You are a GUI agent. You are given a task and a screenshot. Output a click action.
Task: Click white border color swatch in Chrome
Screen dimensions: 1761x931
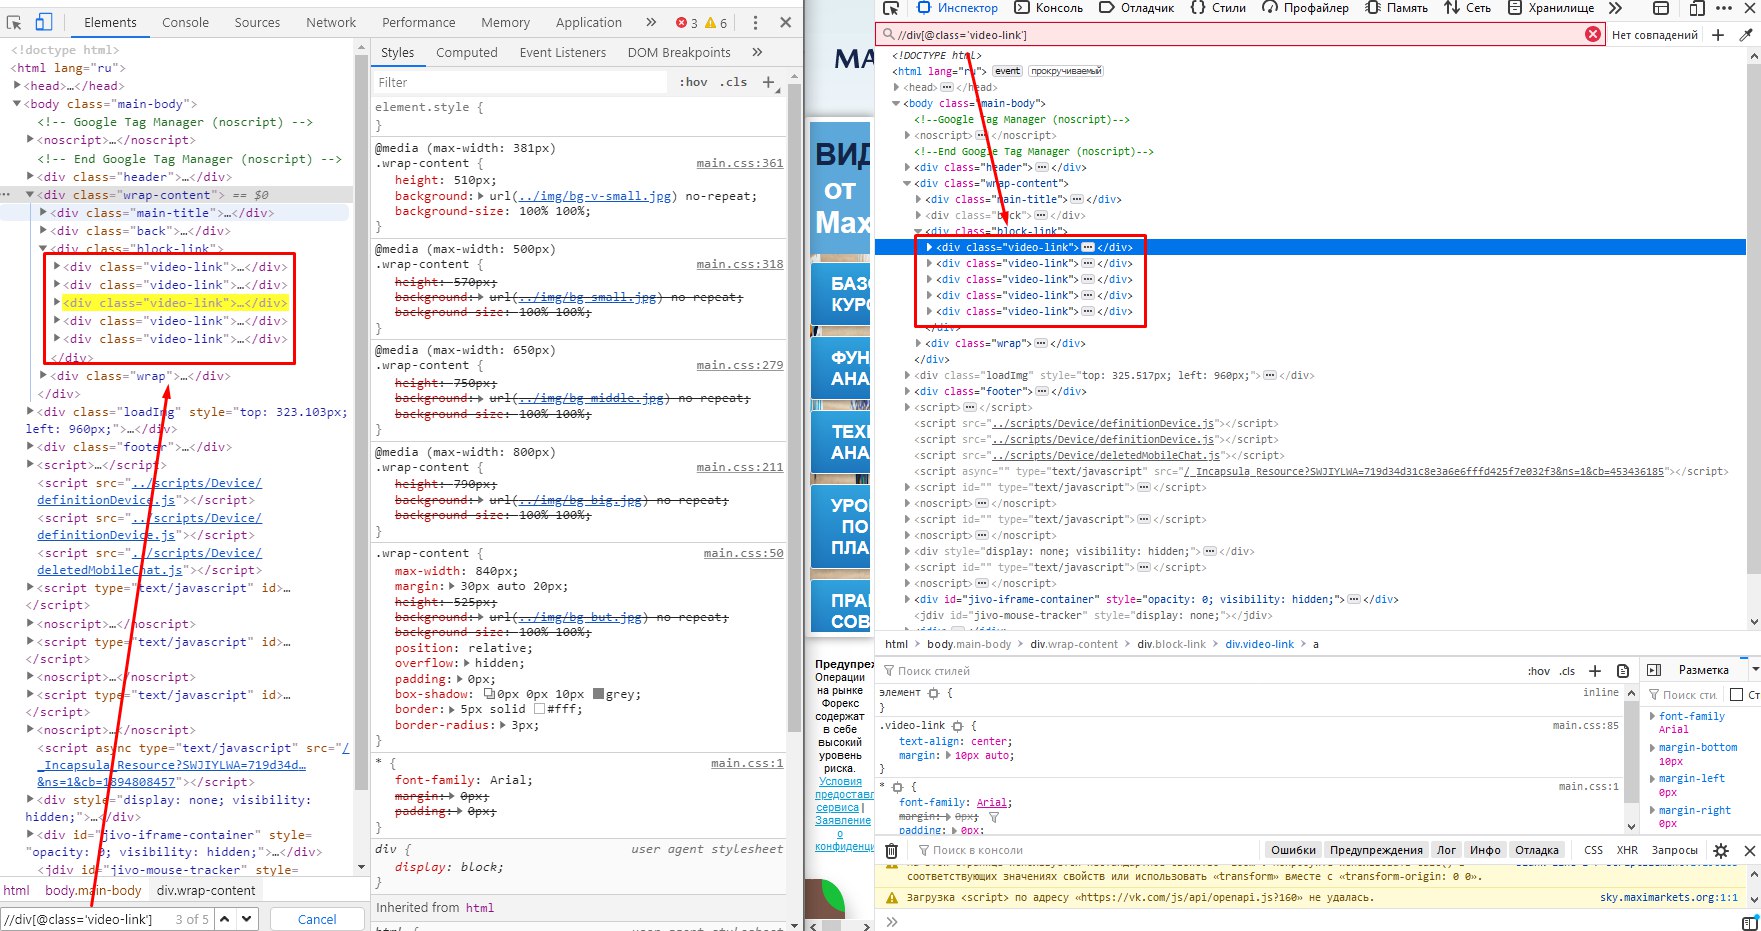click(x=539, y=709)
